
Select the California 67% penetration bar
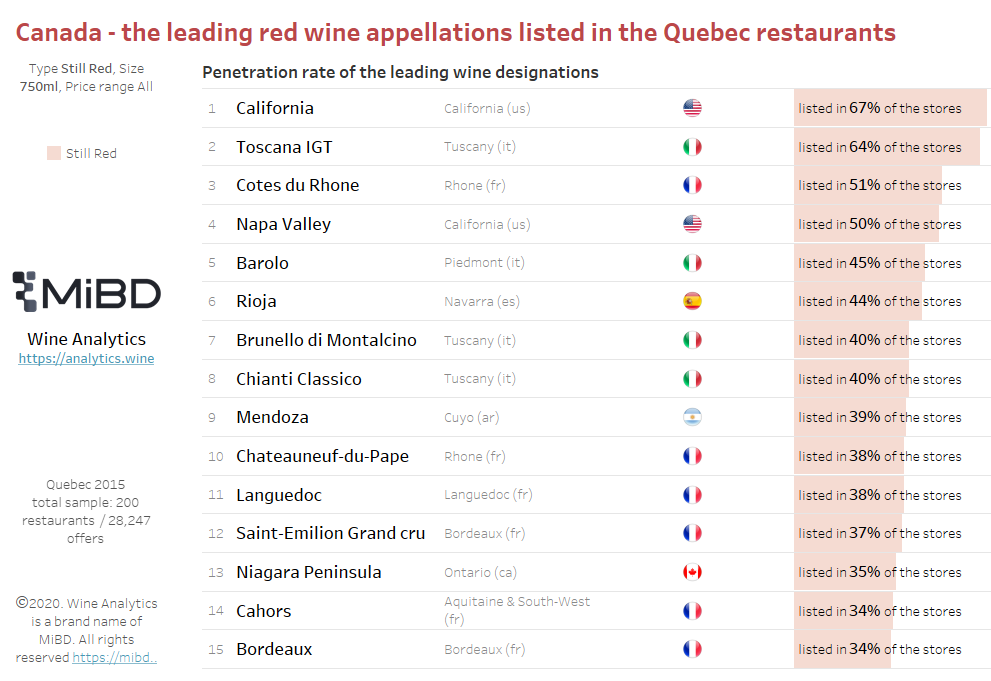pyautogui.click(x=890, y=108)
